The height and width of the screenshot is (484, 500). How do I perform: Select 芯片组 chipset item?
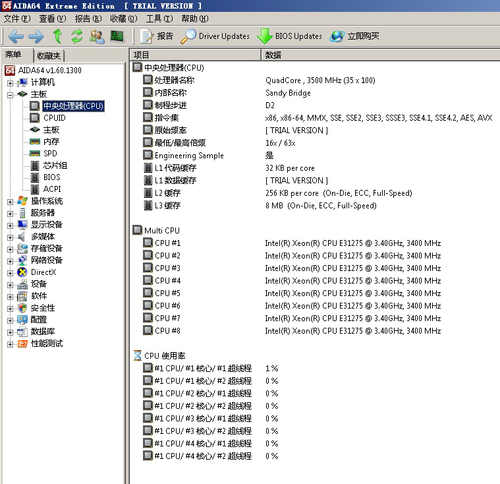click(55, 165)
